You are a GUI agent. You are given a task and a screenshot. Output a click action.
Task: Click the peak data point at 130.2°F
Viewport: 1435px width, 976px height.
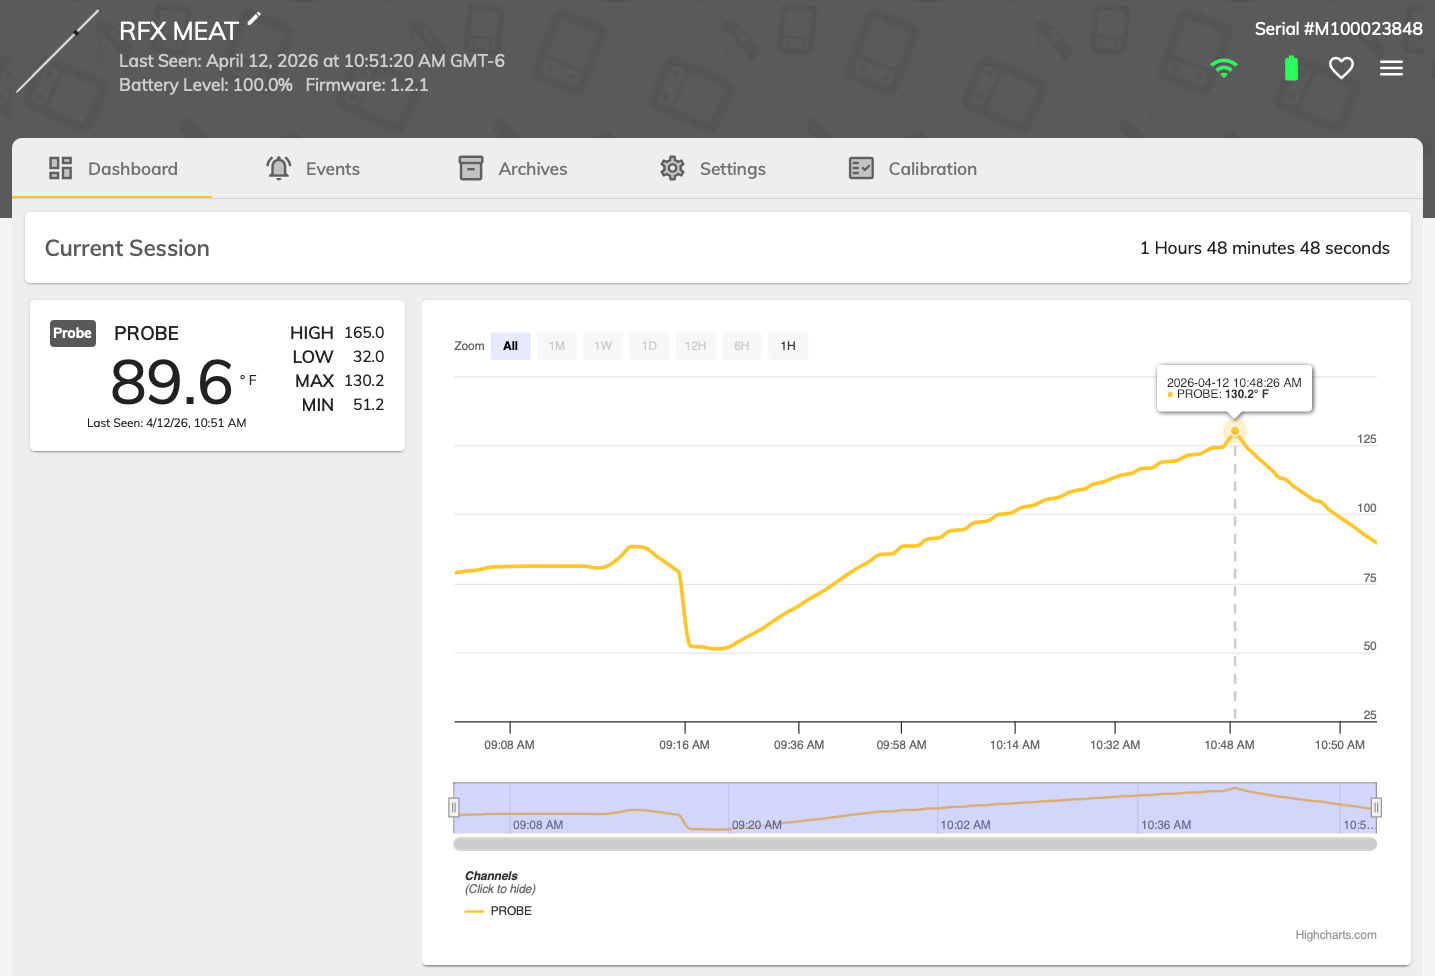click(1235, 431)
